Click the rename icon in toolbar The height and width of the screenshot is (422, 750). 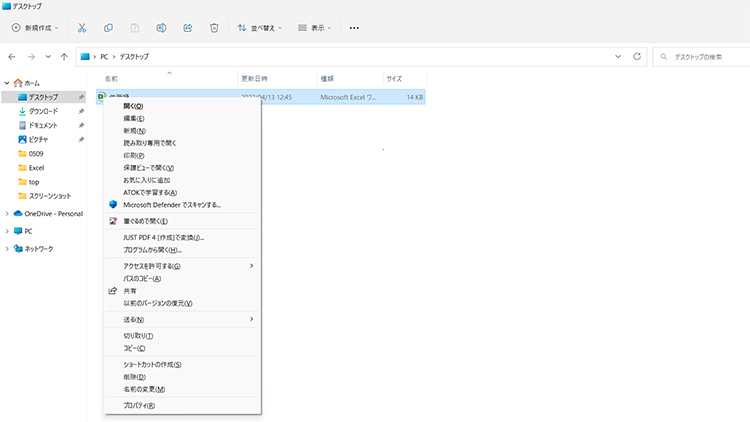pos(160,28)
